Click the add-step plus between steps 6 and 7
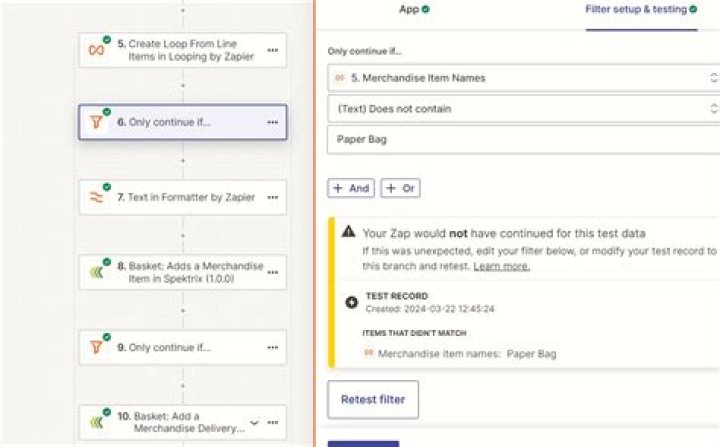 coord(183,161)
